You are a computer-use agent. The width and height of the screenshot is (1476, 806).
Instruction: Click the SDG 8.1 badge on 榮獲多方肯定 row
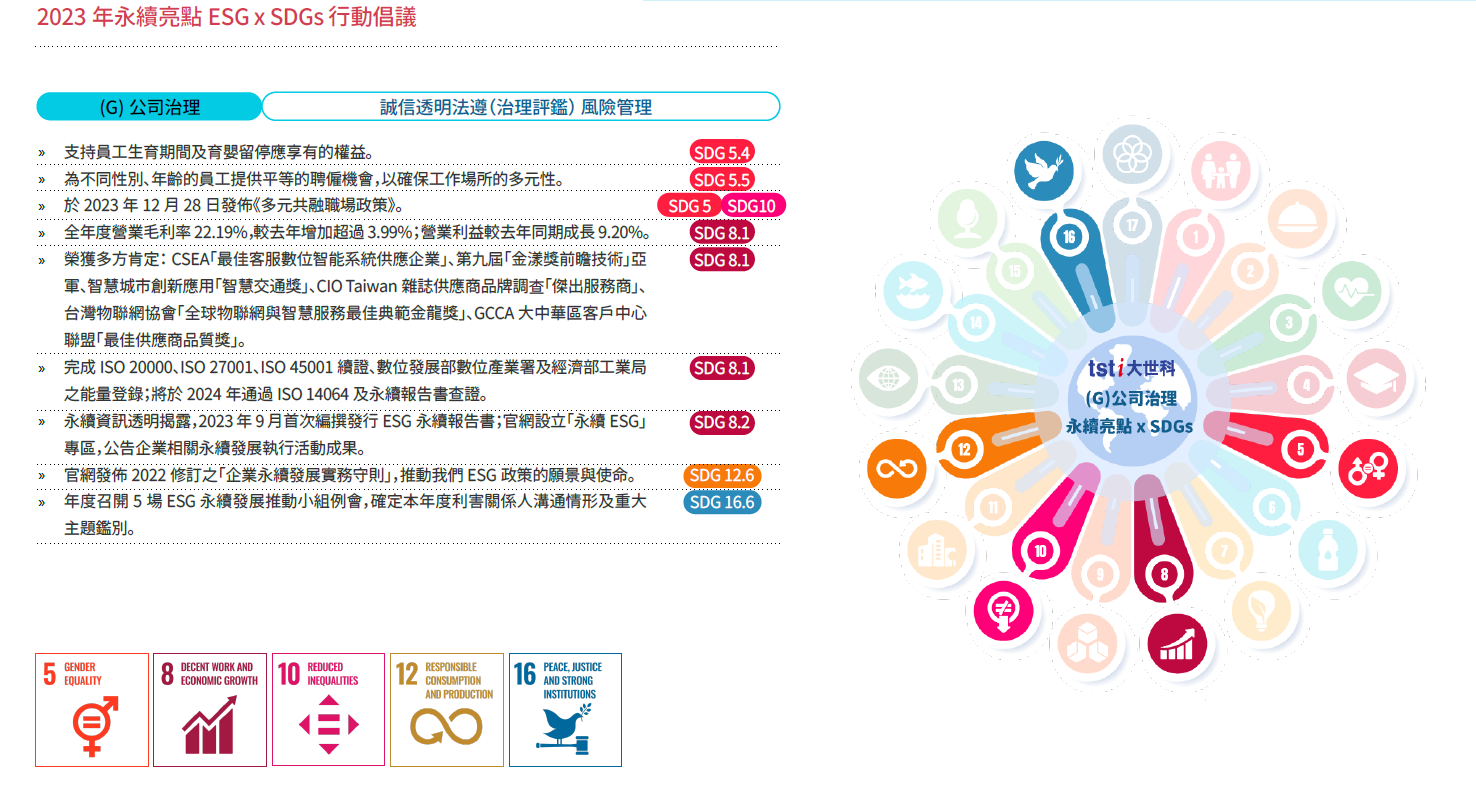pos(722,260)
